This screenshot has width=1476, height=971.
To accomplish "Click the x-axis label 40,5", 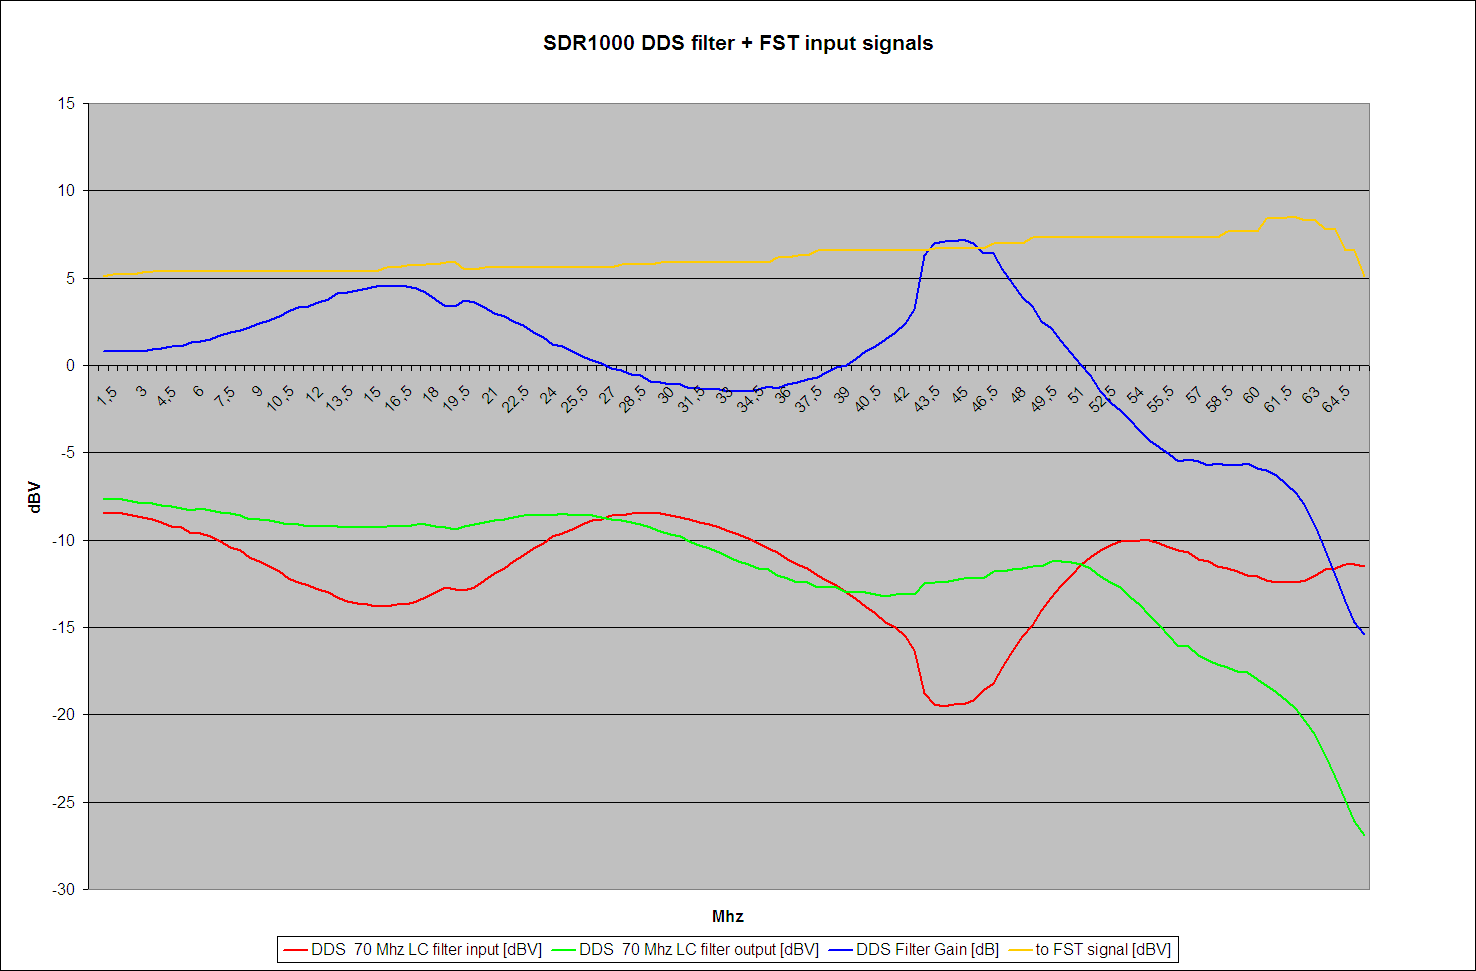I will [x=866, y=397].
